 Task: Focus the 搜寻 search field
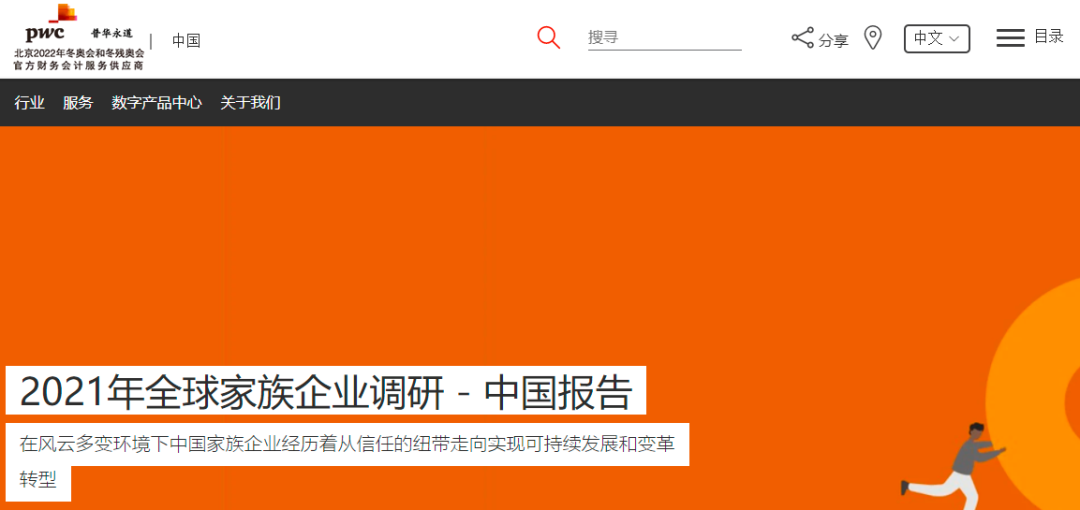tap(664, 38)
